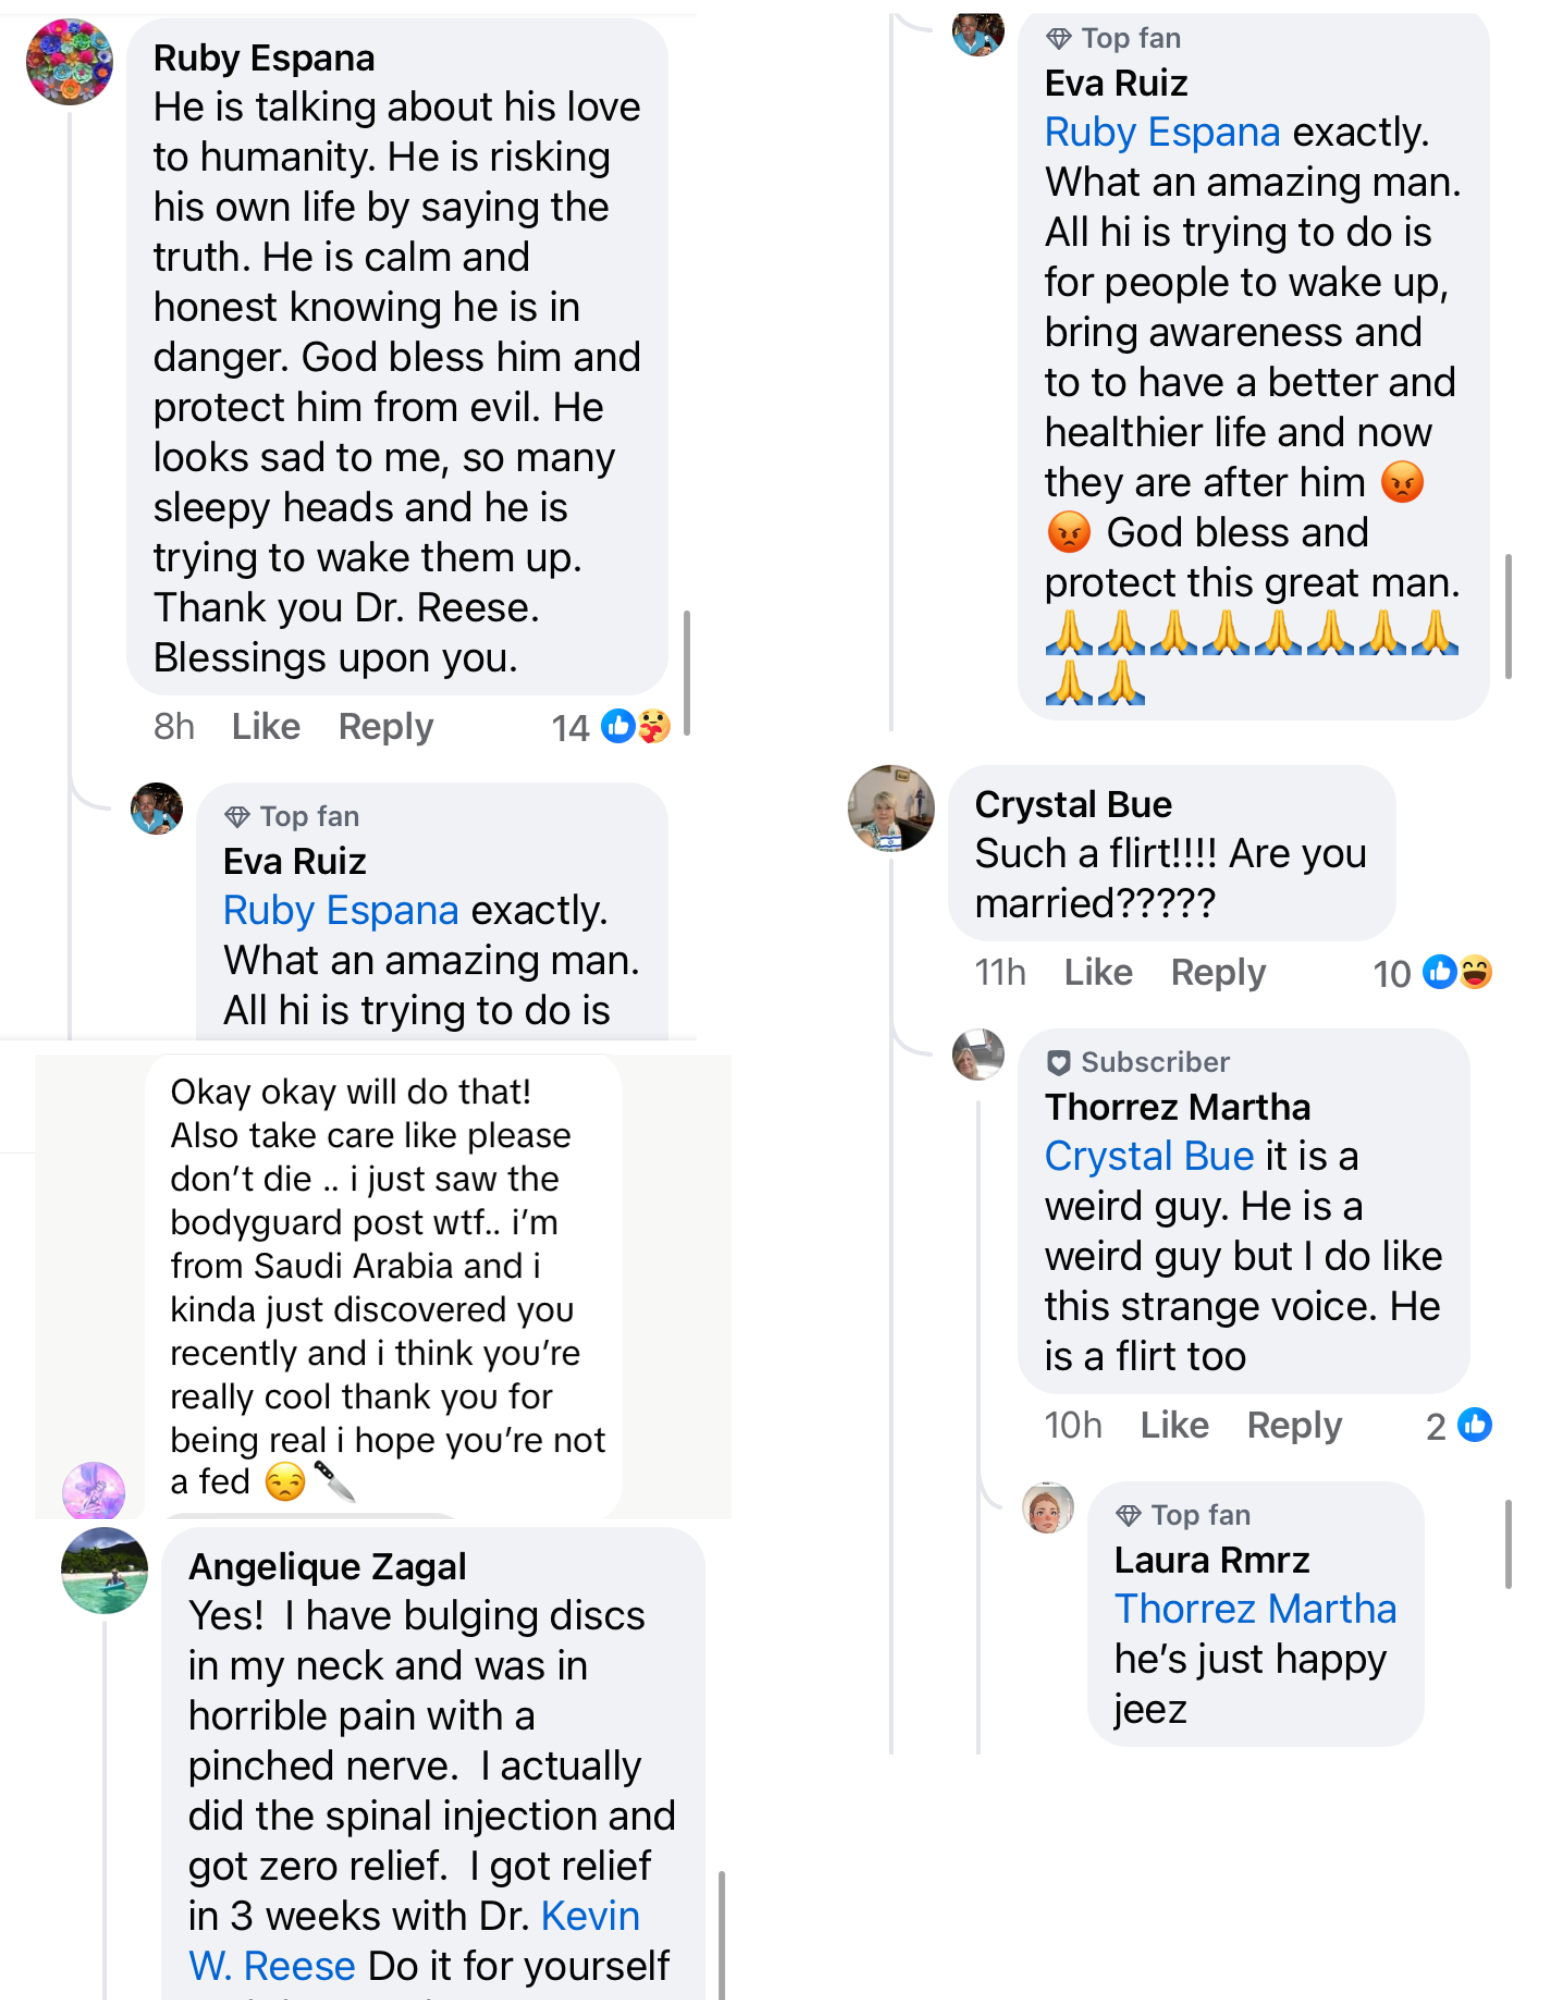Open Angelique Zagal's beach profile photo
1545x2000 pixels.
104,1569
